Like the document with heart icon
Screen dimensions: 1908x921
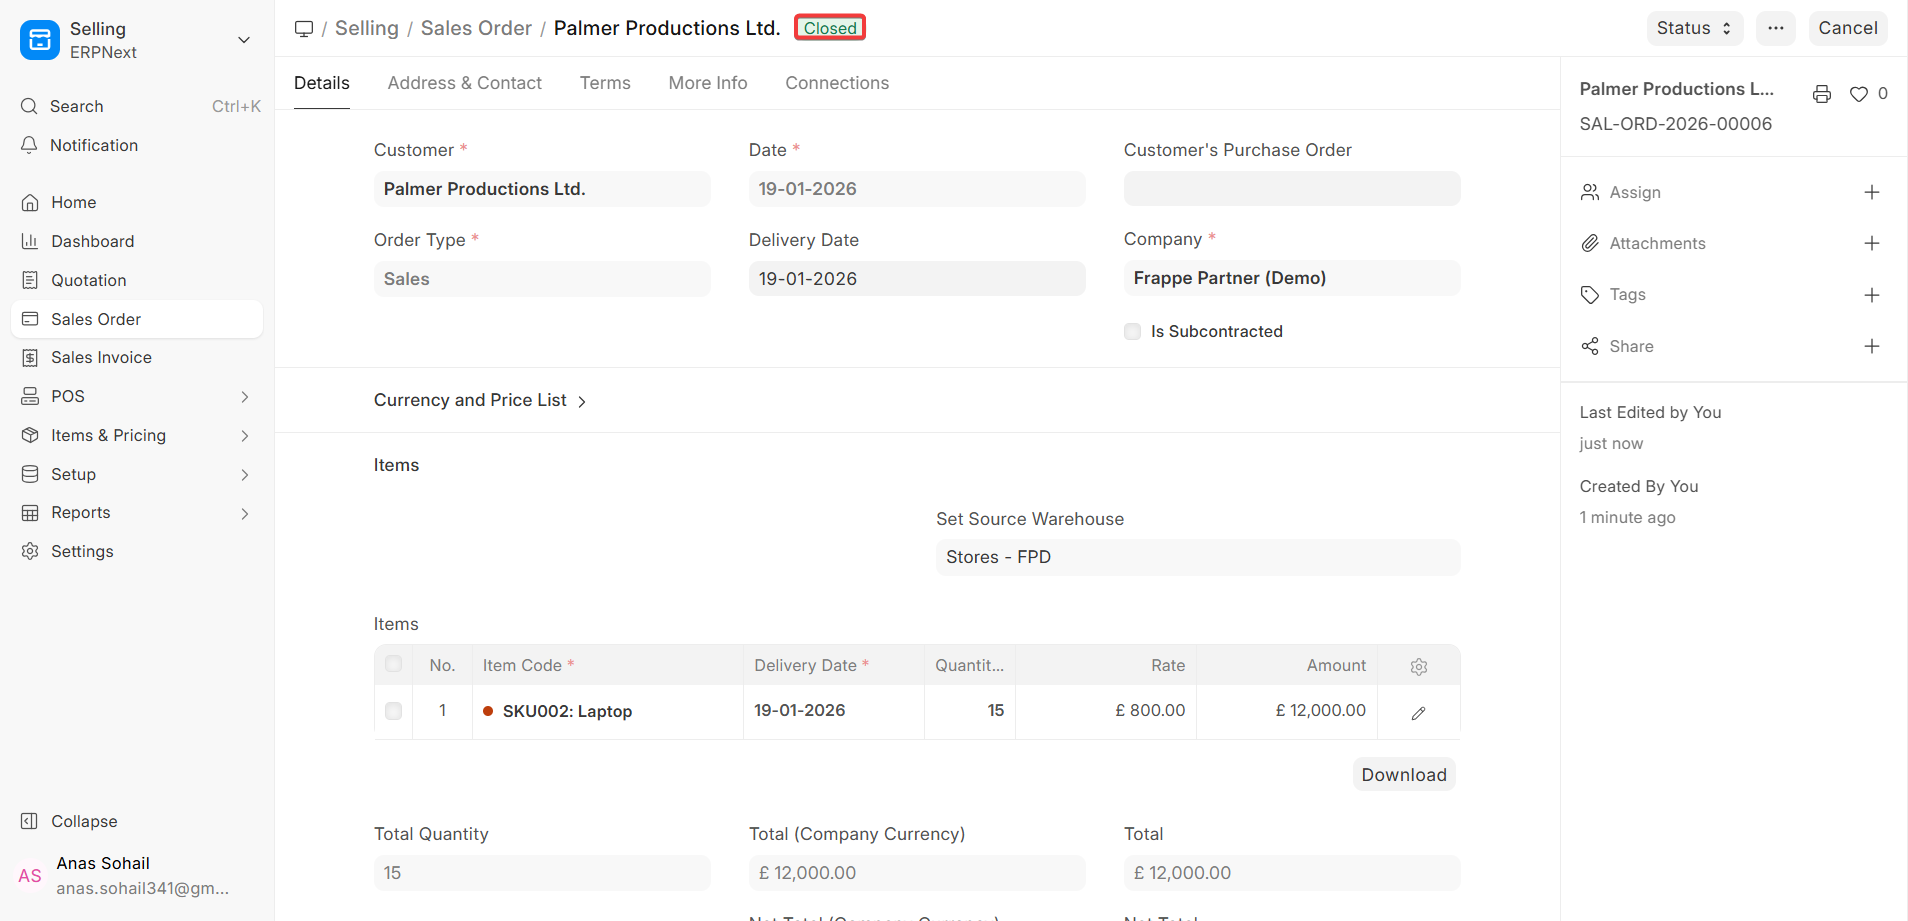pyautogui.click(x=1858, y=94)
